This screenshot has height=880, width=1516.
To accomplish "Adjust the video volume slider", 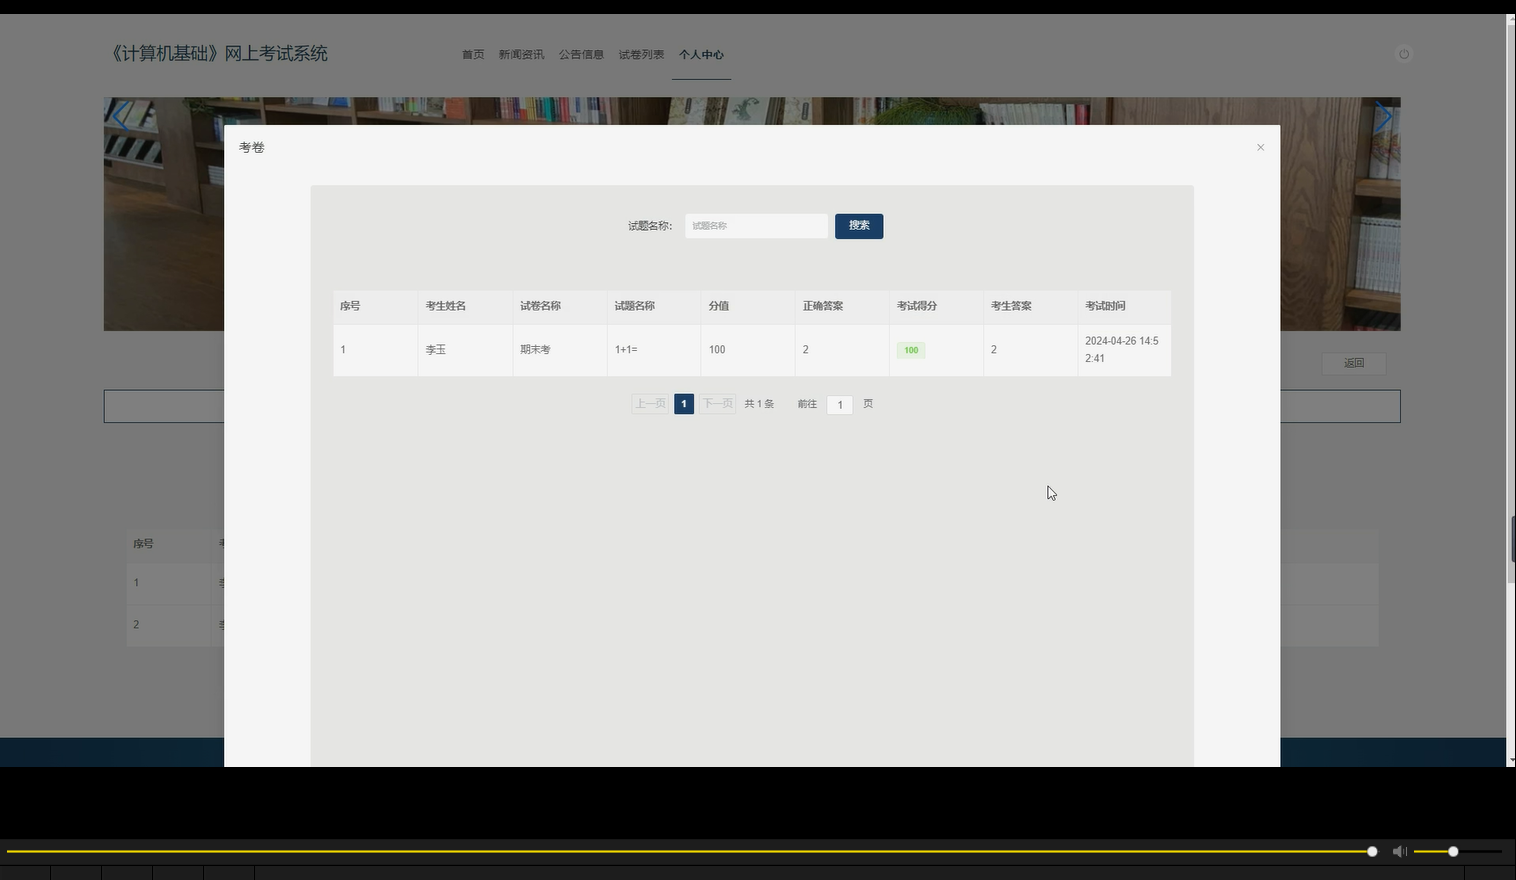I will point(1451,851).
